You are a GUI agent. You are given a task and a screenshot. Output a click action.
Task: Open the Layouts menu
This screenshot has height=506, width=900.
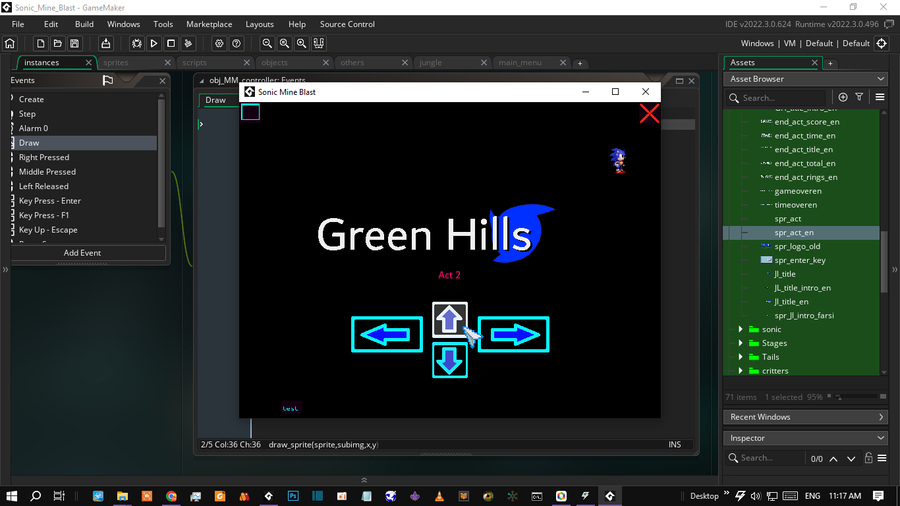point(259,24)
